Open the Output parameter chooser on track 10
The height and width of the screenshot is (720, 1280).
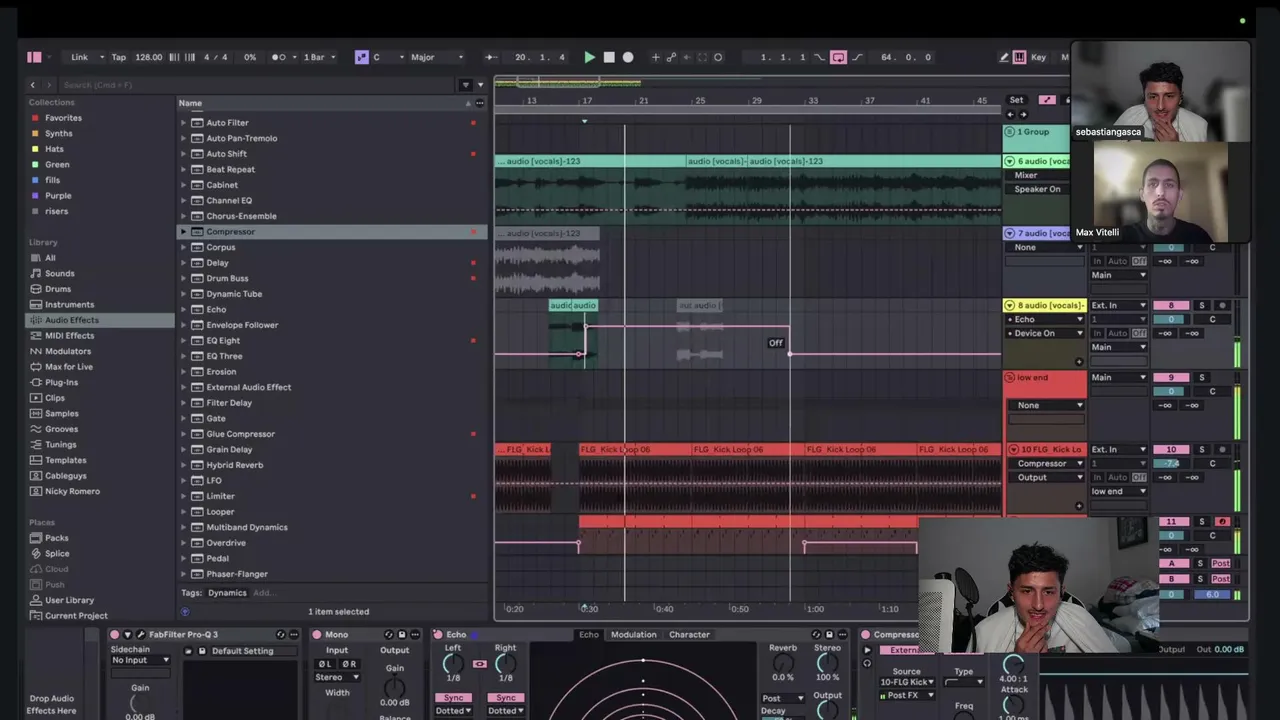(x=1048, y=477)
